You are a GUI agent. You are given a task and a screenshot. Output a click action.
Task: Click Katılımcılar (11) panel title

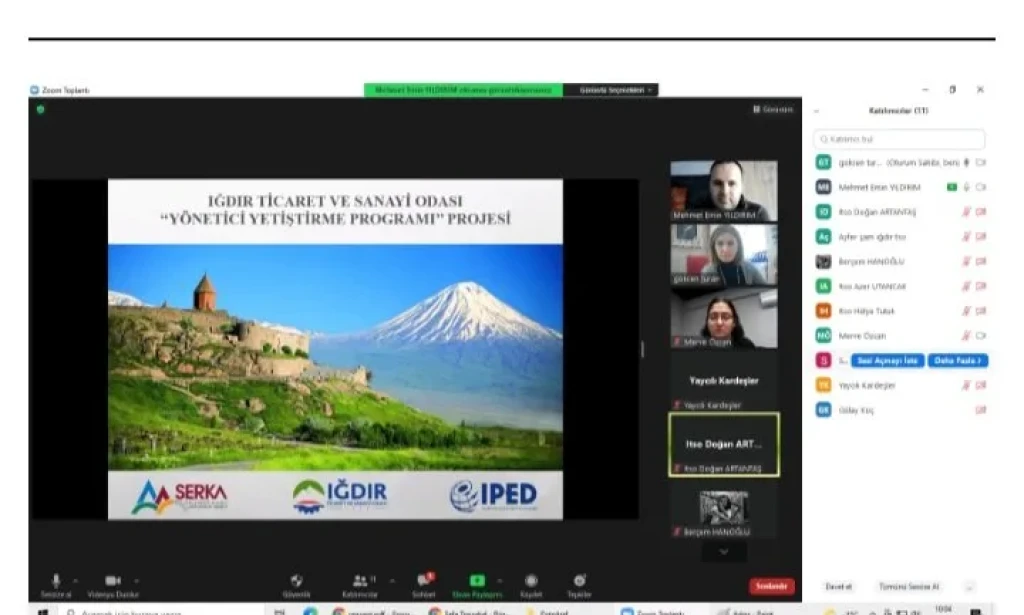pyautogui.click(x=899, y=111)
